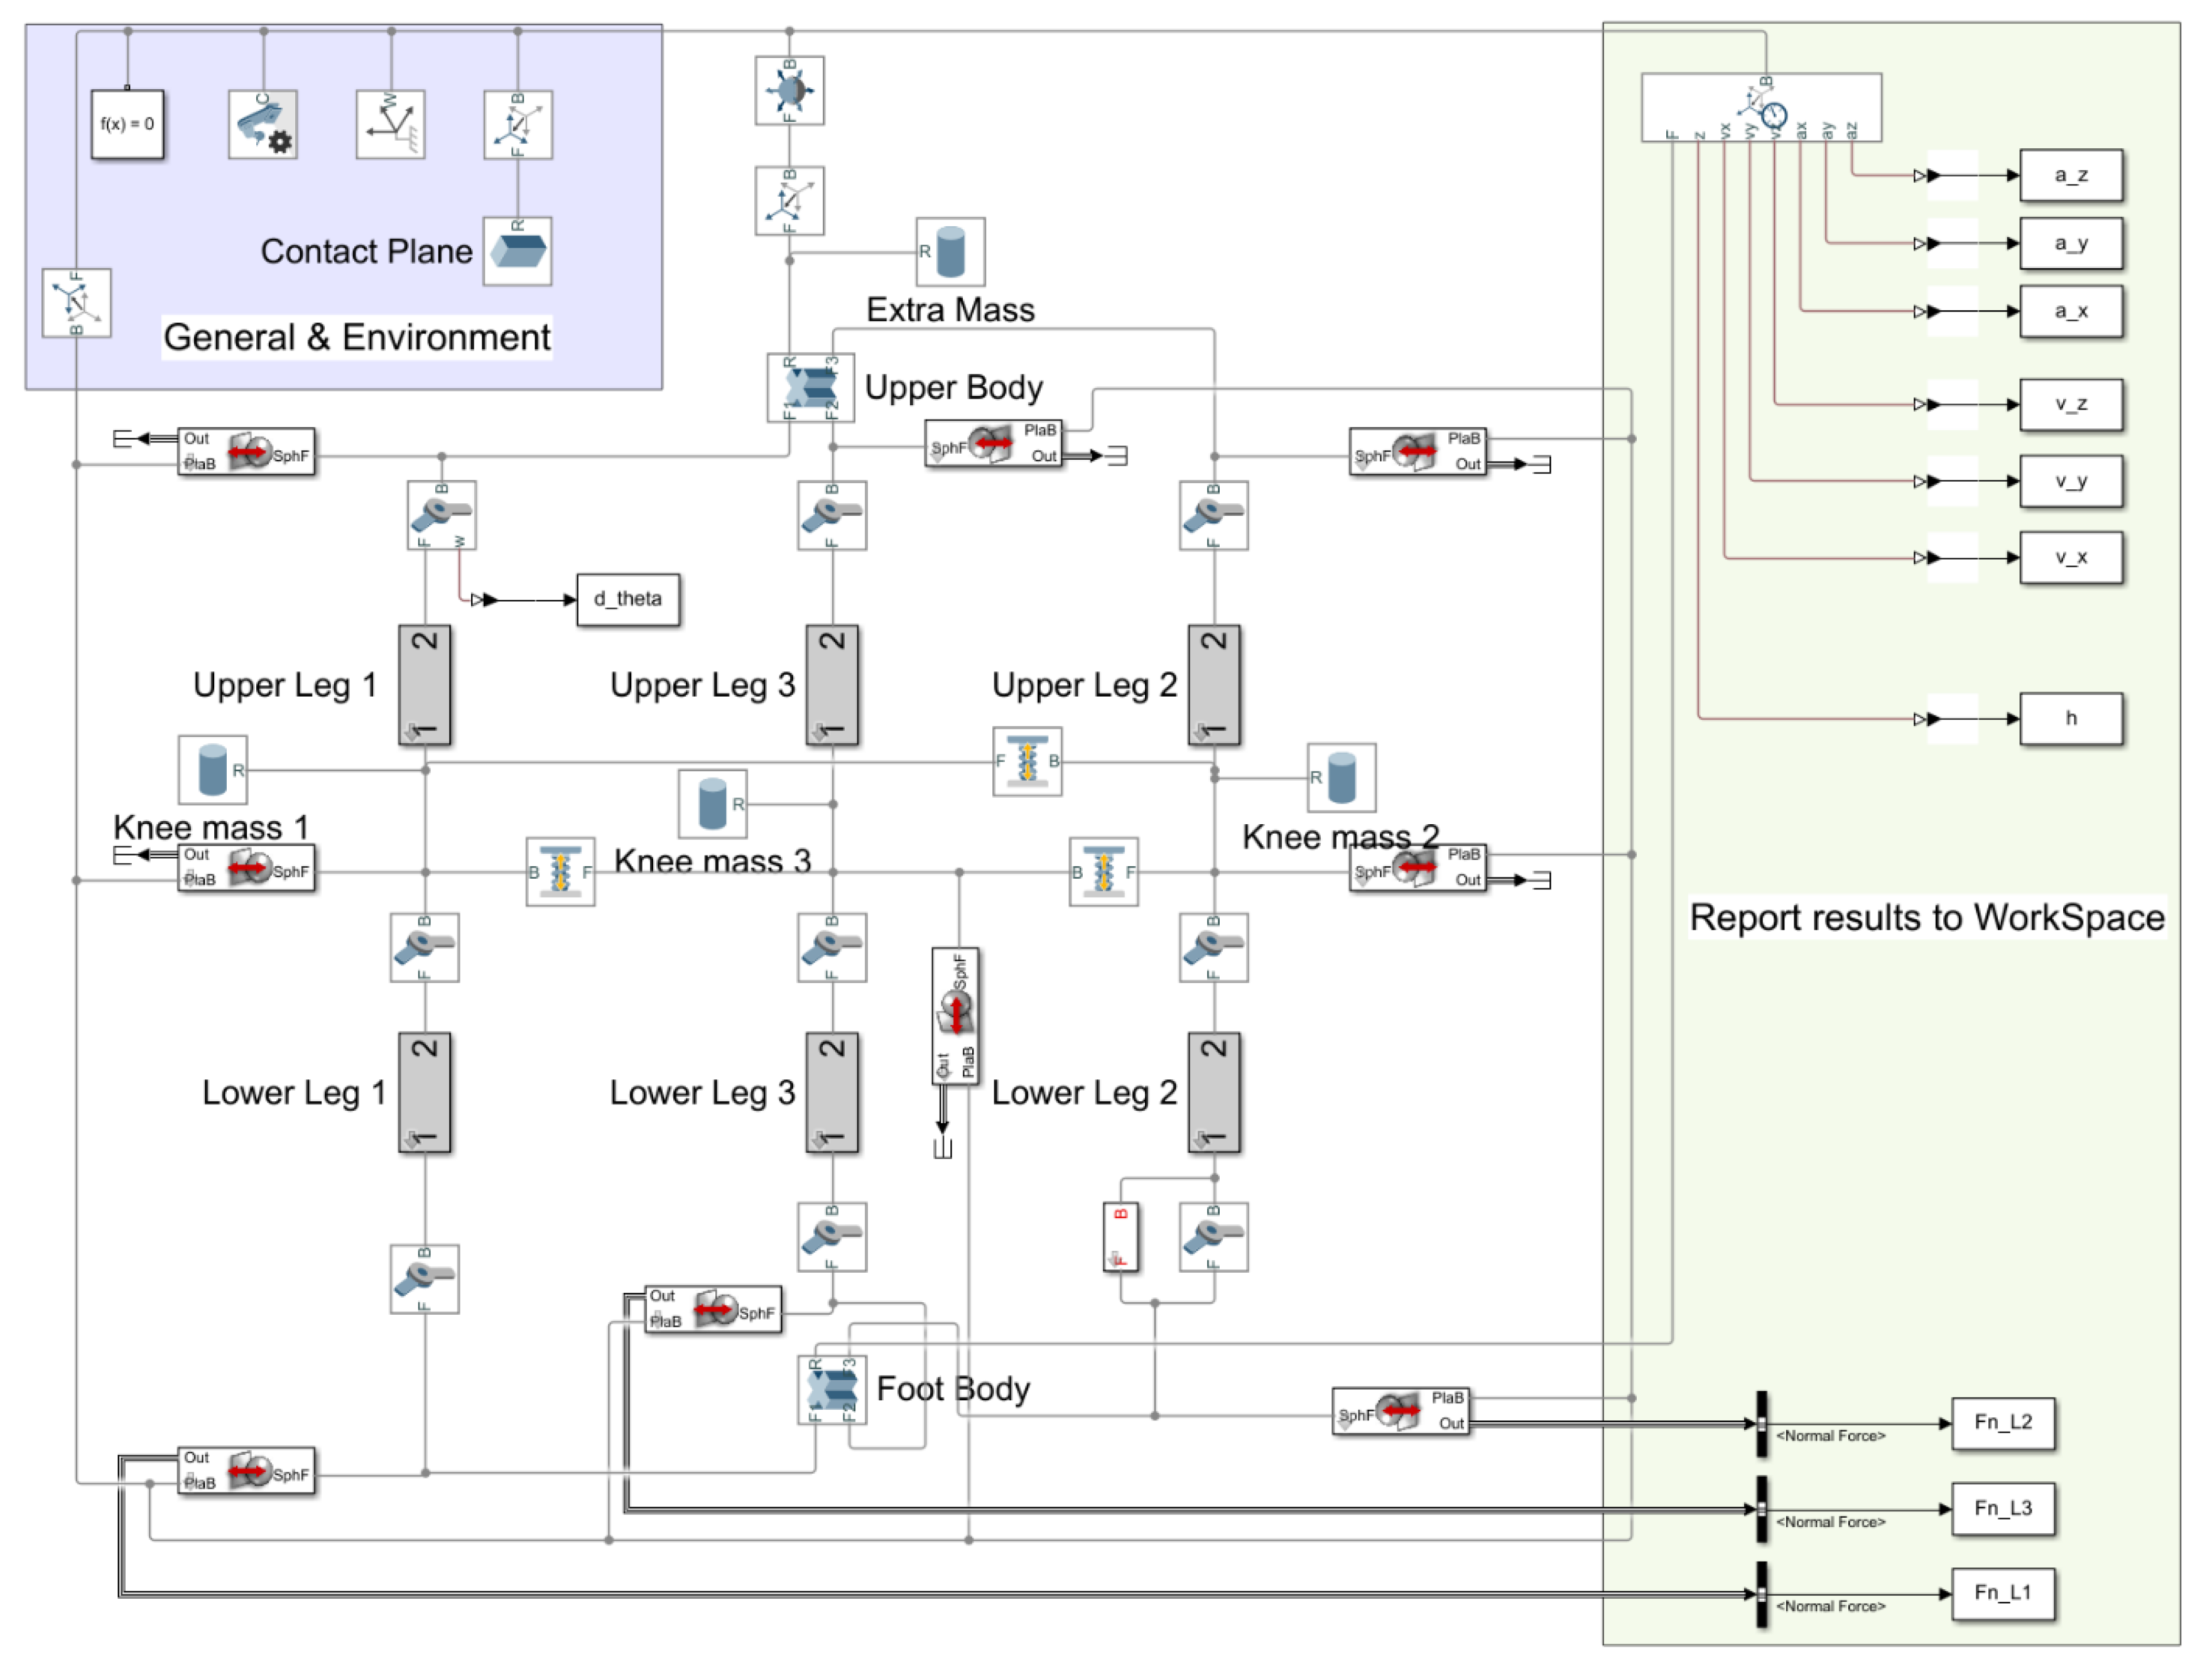This screenshot has width=2212, height=1676.
Task: Open the Upper Body solid block
Action: click(x=810, y=387)
